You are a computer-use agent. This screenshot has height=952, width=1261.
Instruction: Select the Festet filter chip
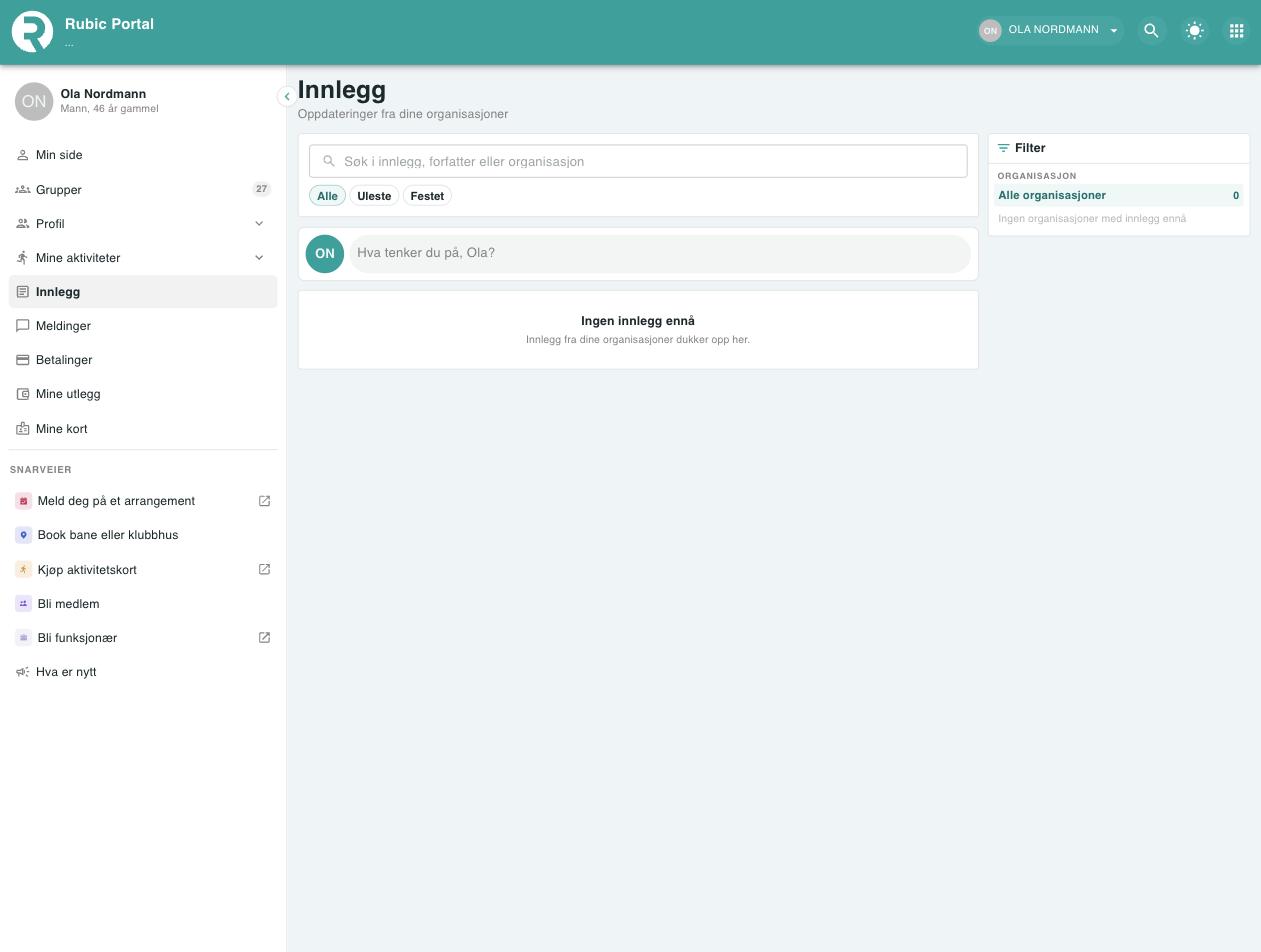tap(427, 196)
